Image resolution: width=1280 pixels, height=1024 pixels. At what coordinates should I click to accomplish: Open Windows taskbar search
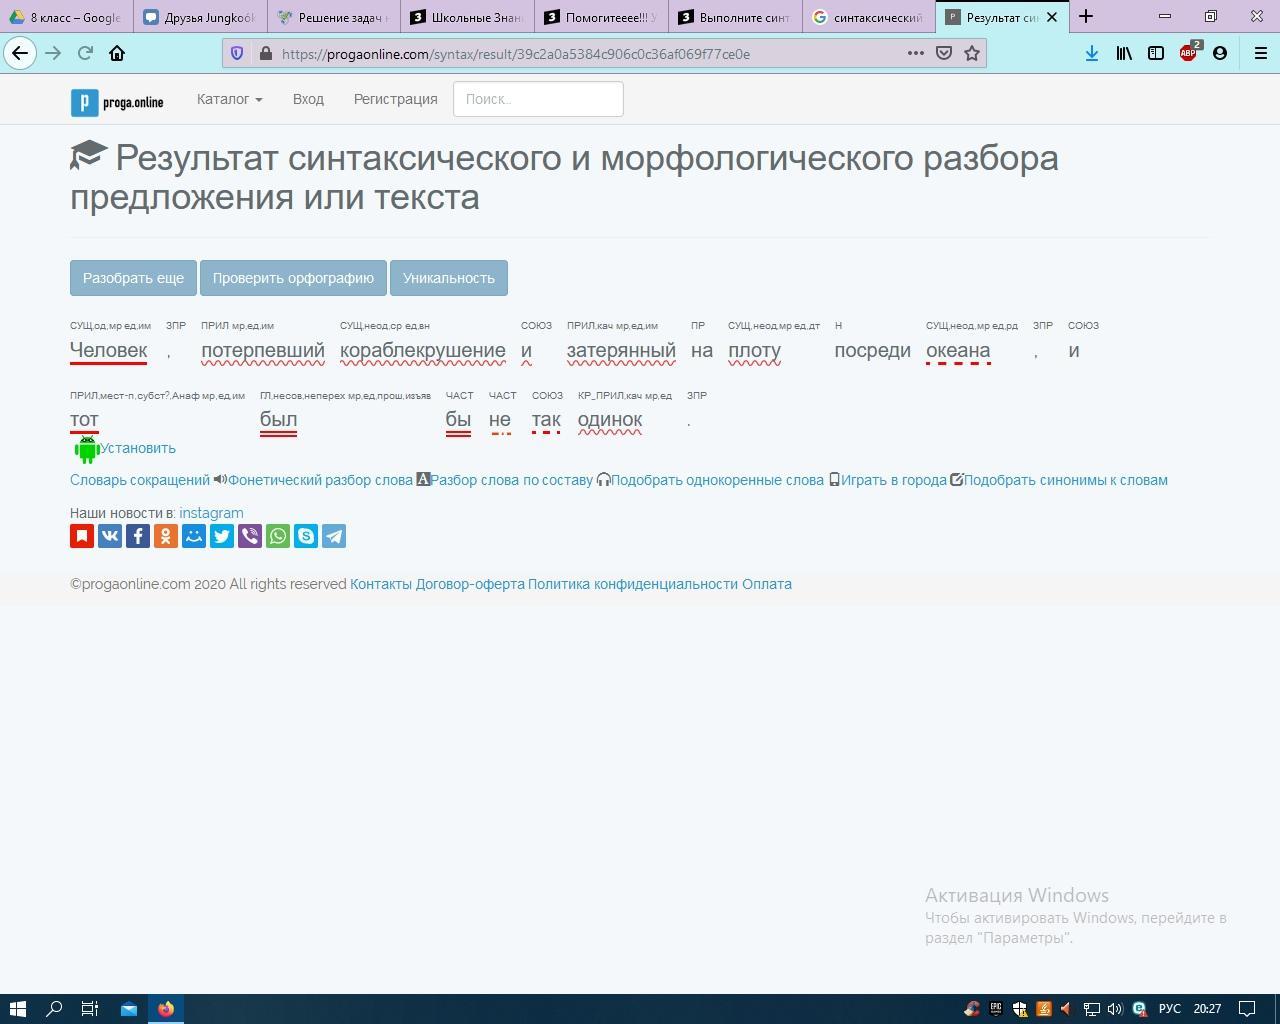click(54, 1009)
